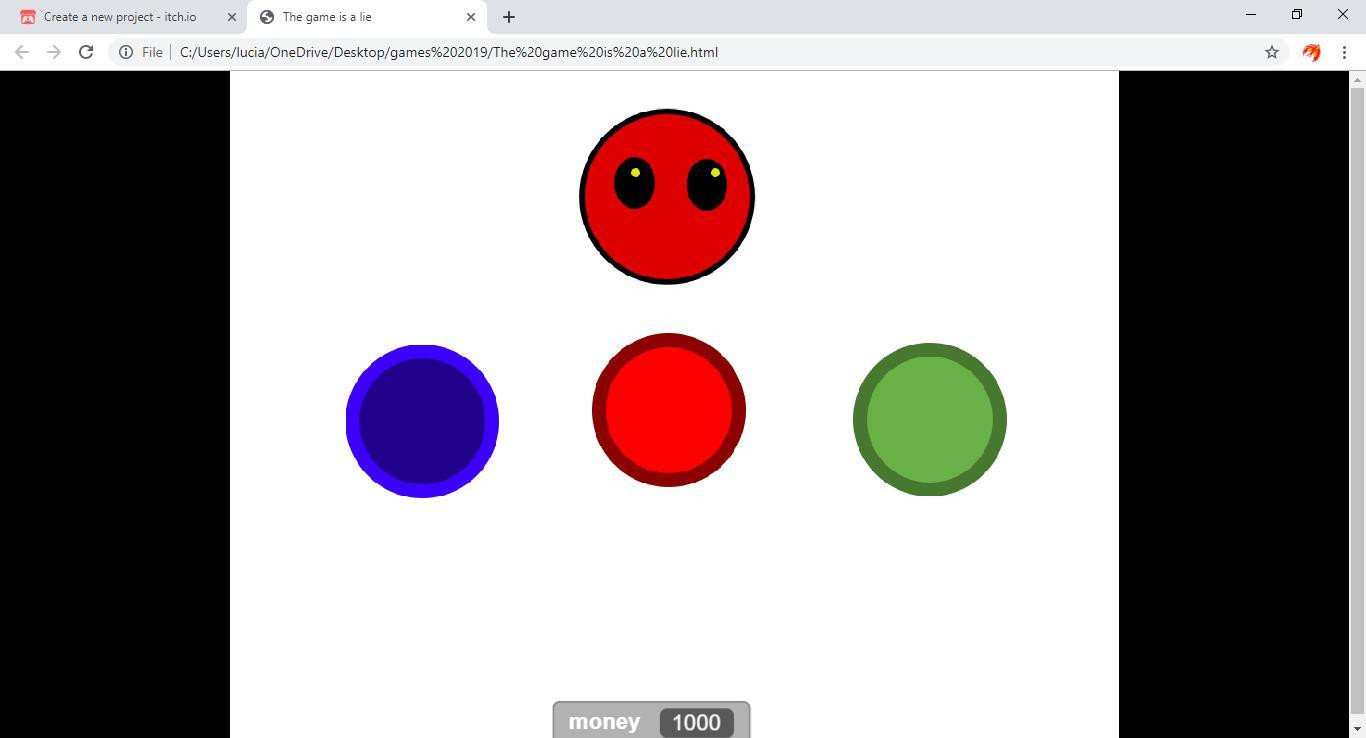Image resolution: width=1366 pixels, height=738 pixels.
Task: Close the 'The game is a lie' tab
Action: (471, 17)
